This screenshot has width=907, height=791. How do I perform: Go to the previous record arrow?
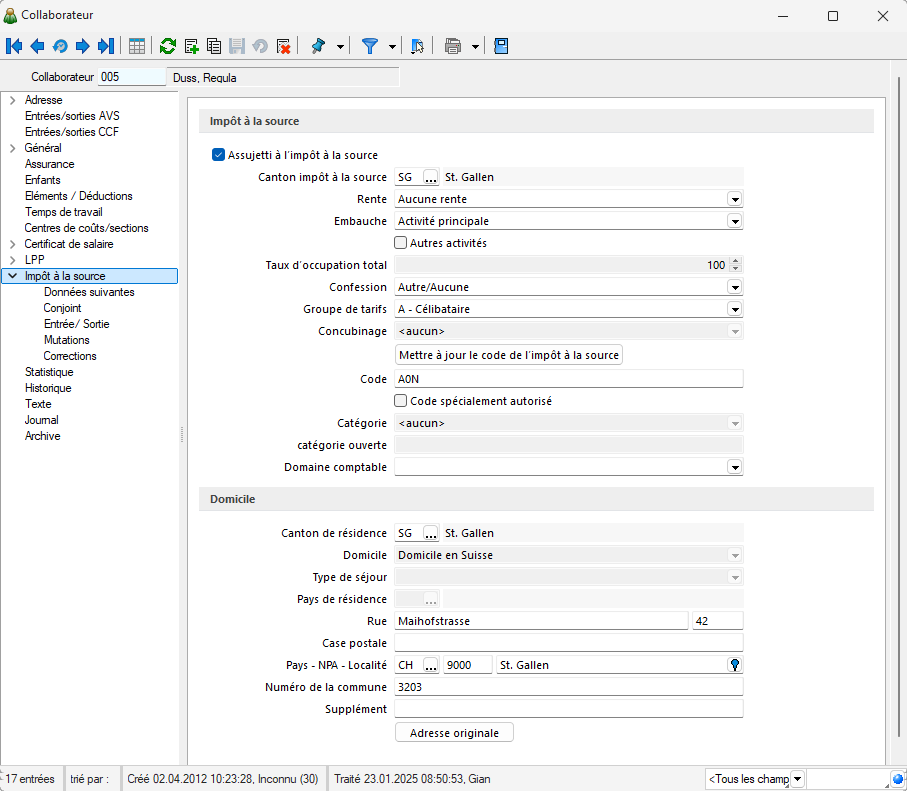(x=37, y=46)
